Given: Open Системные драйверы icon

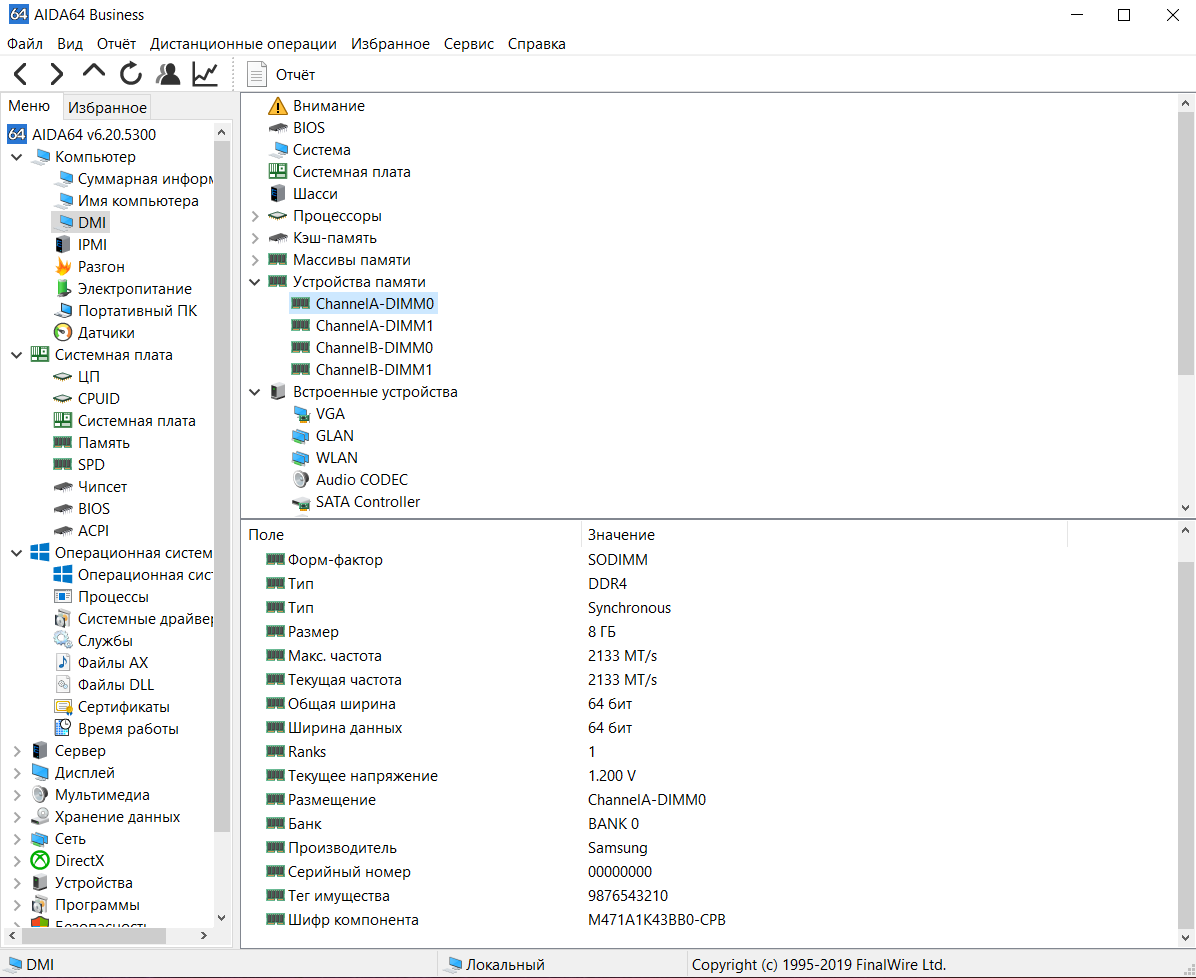Looking at the screenshot, I should [63, 619].
